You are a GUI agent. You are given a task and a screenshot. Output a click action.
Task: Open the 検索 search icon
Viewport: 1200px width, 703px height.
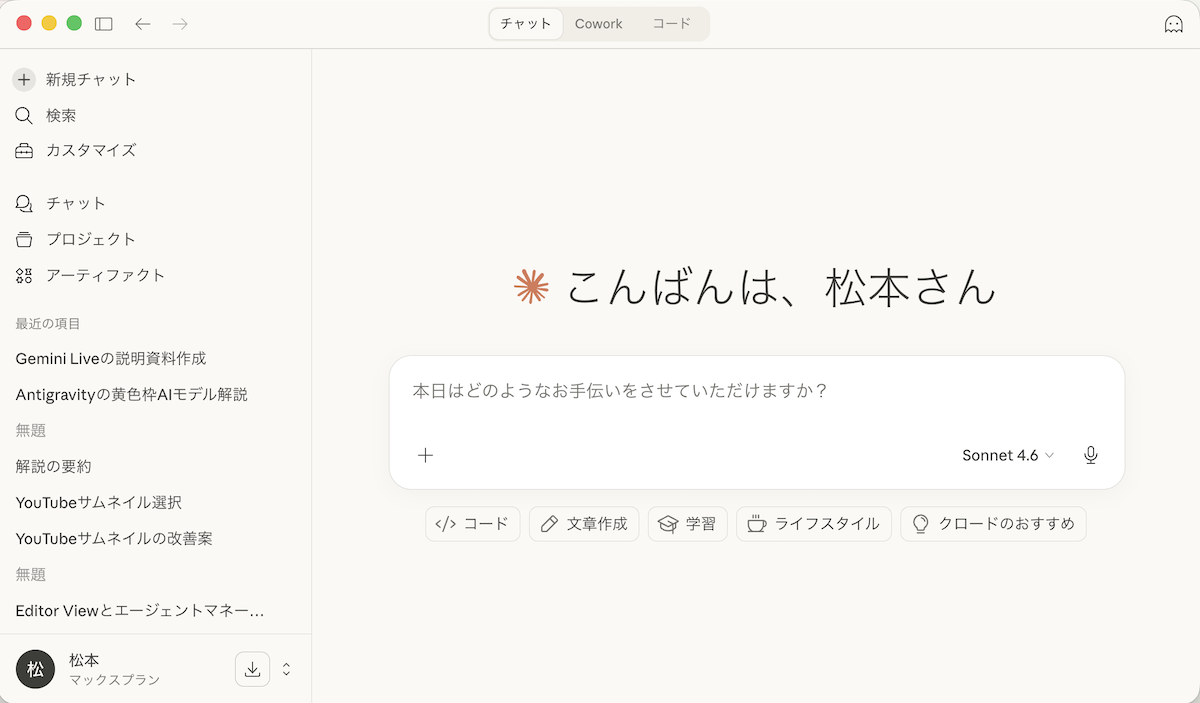click(x=24, y=115)
